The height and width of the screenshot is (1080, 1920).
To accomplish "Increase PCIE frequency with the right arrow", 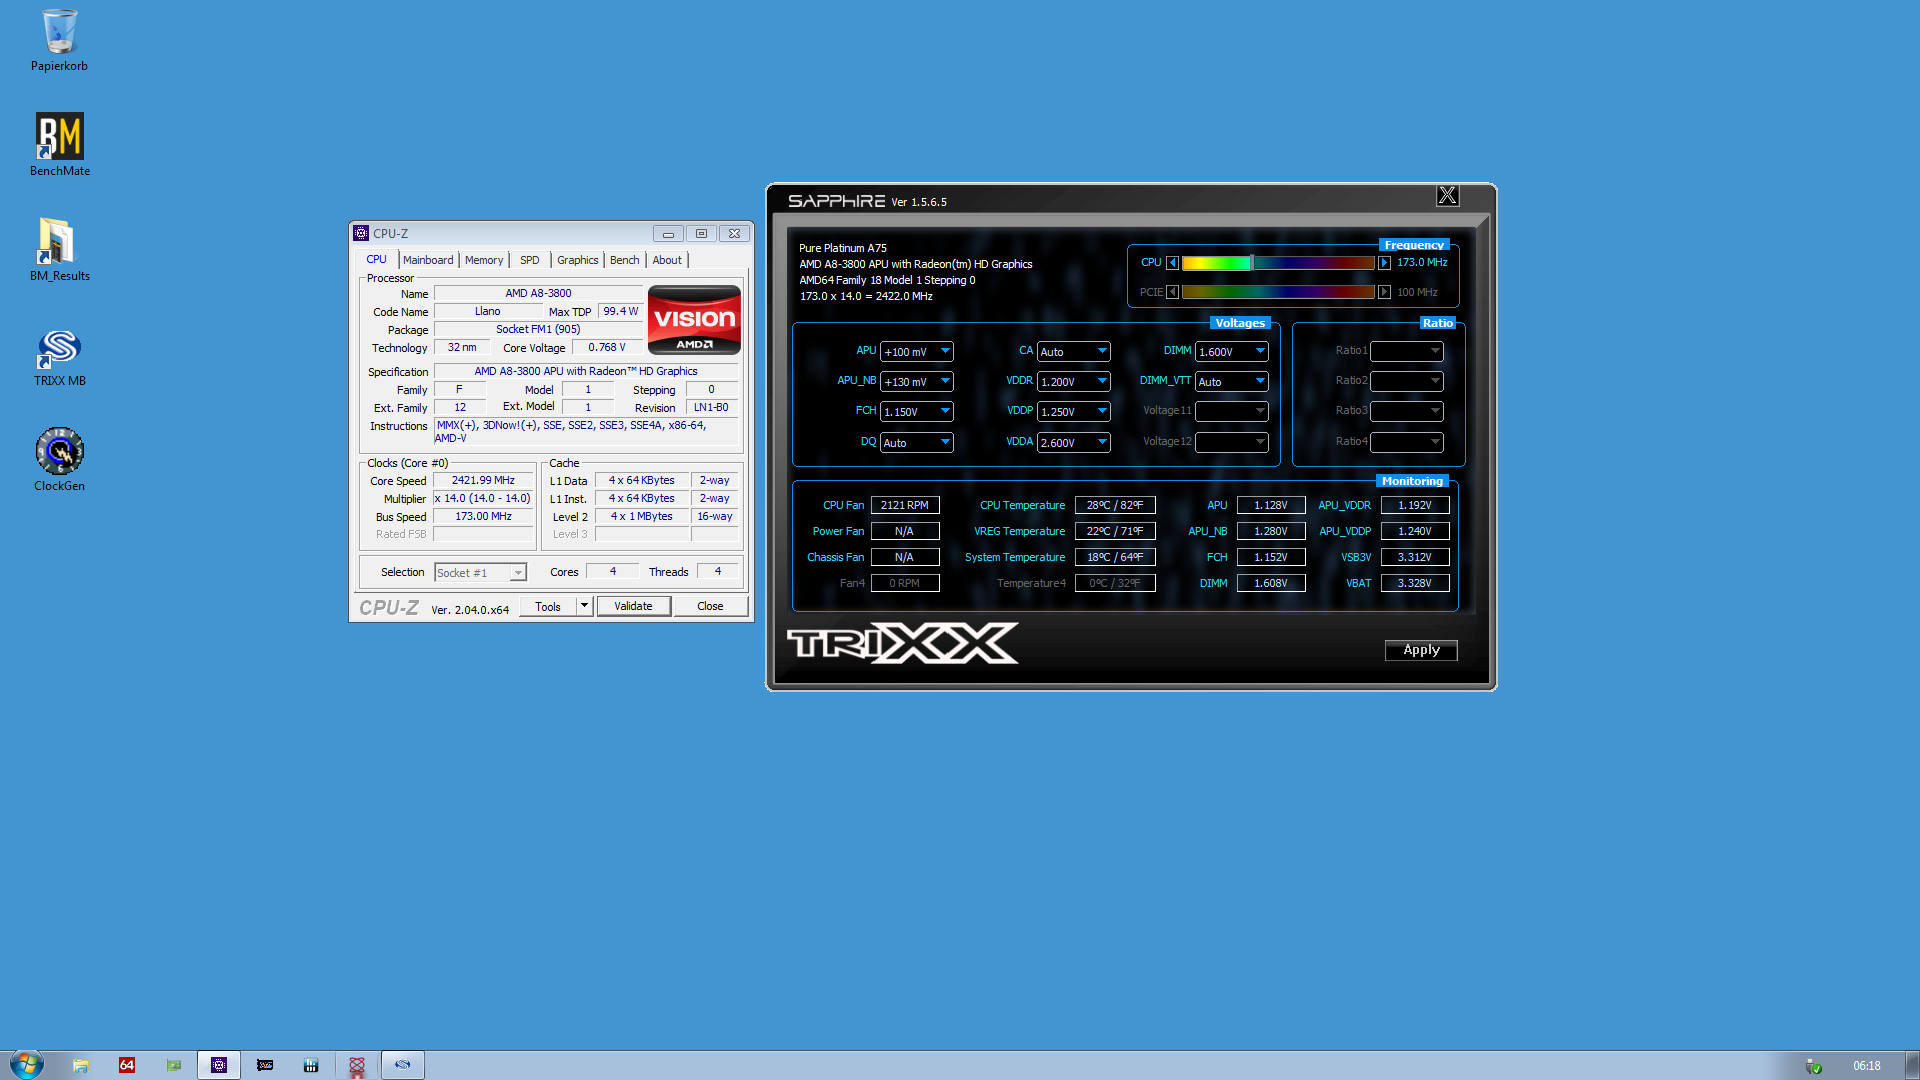I will (1384, 292).
